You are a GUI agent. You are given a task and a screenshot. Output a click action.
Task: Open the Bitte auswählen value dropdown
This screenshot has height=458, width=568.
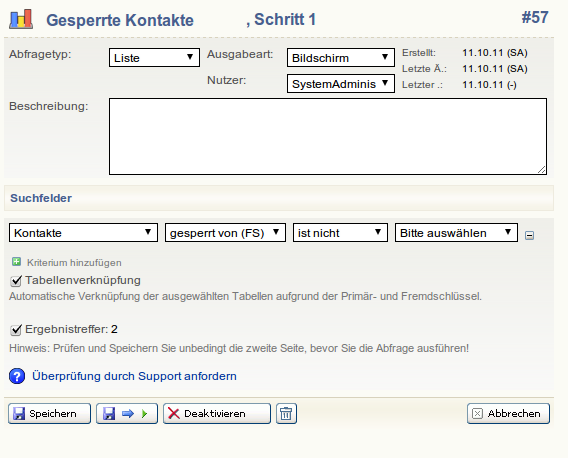pyautogui.click(x=456, y=233)
